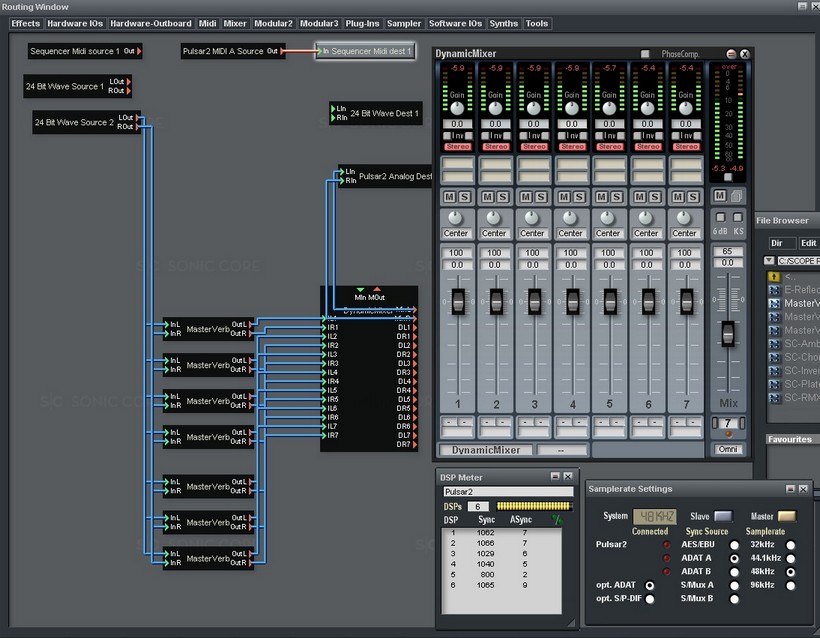
Task: Click the Gain knob on channel 5
Action: 609,108
